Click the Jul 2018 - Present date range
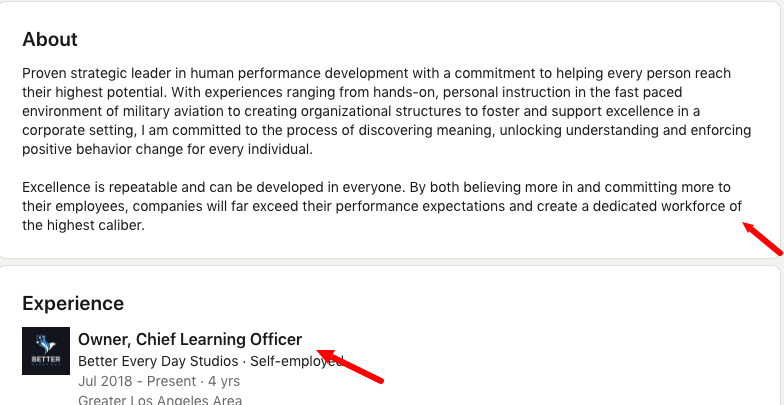Image resolution: width=784 pixels, height=405 pixels. 137,382
